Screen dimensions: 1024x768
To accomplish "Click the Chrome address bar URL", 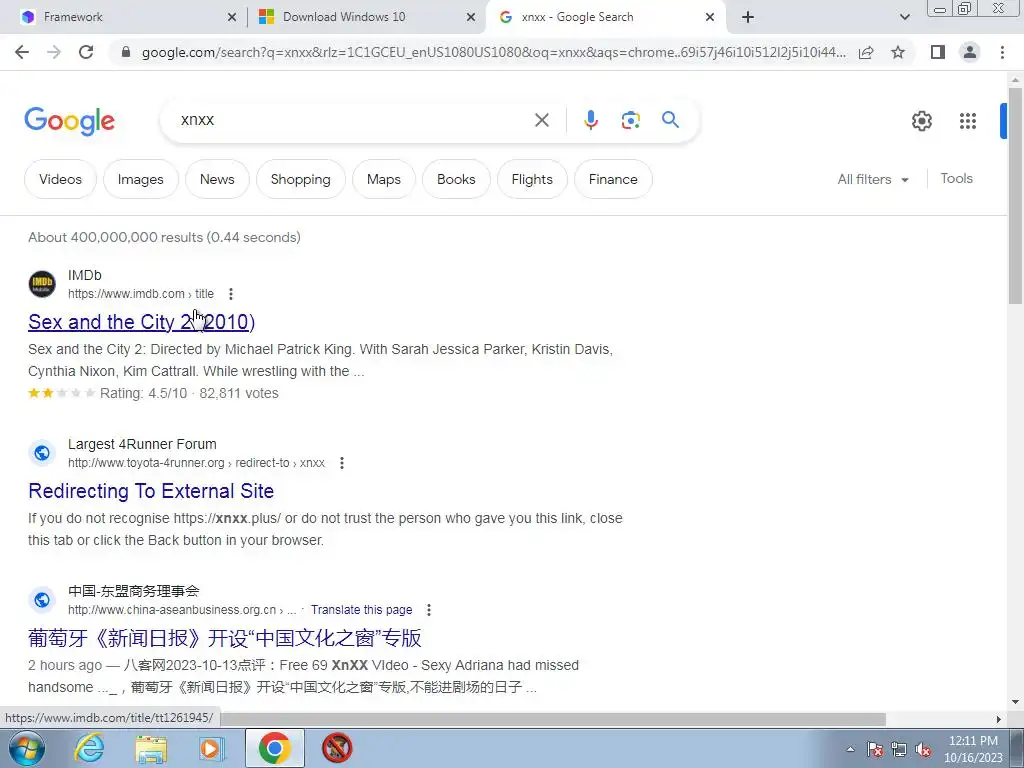I will pos(493,52).
